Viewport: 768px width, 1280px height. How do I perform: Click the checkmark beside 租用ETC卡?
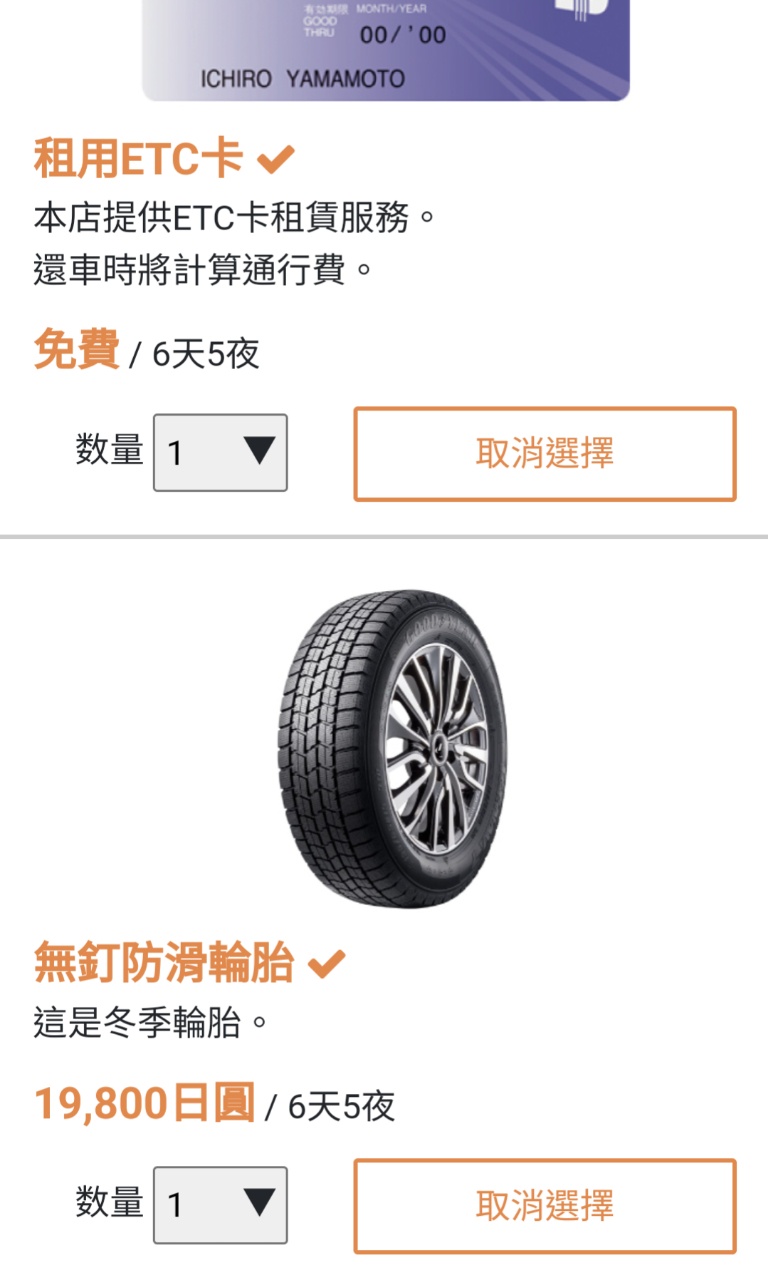coord(275,159)
